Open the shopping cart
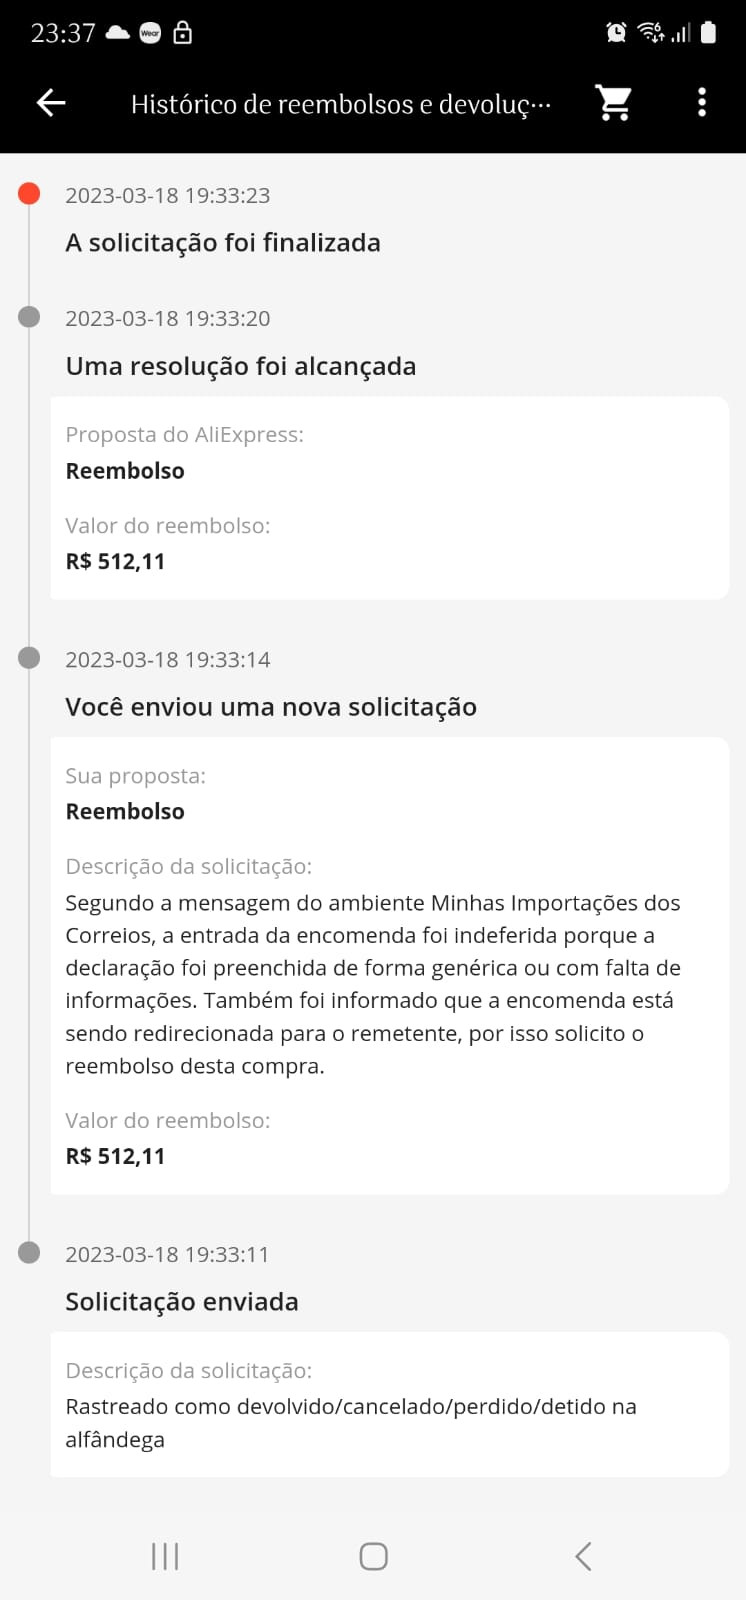The image size is (746, 1600). 613,103
